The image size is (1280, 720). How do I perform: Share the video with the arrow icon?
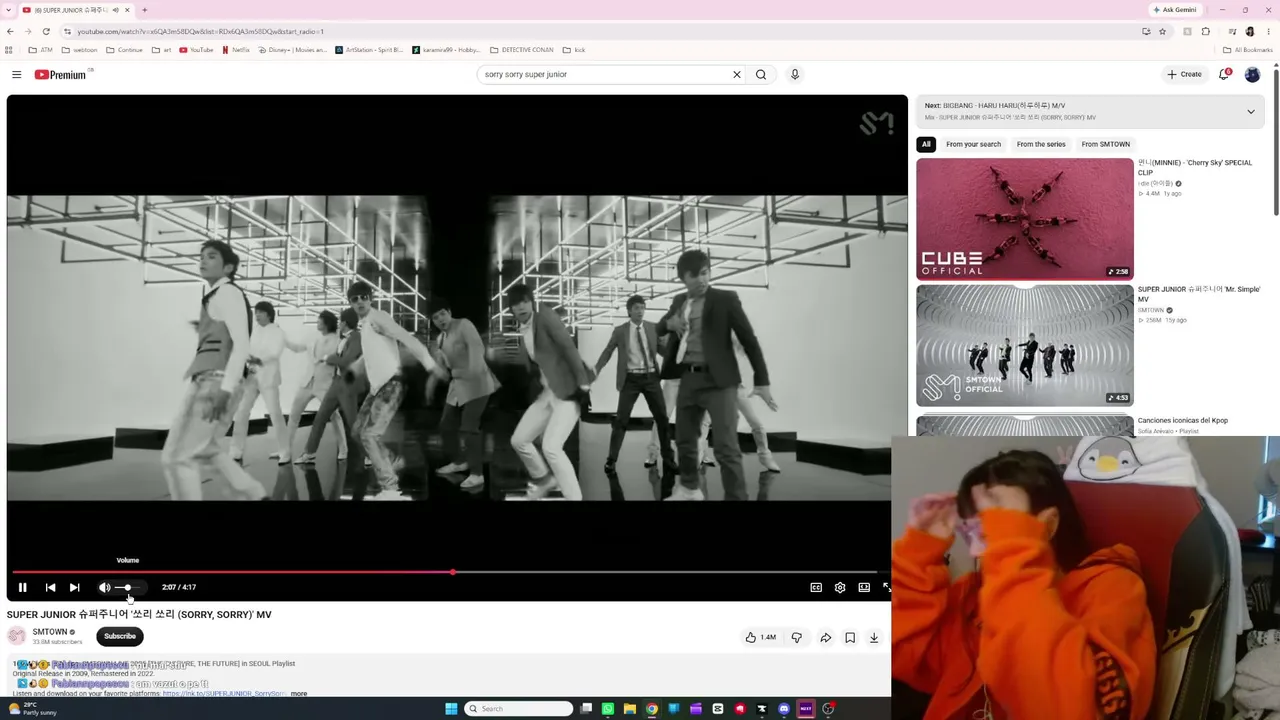point(826,637)
